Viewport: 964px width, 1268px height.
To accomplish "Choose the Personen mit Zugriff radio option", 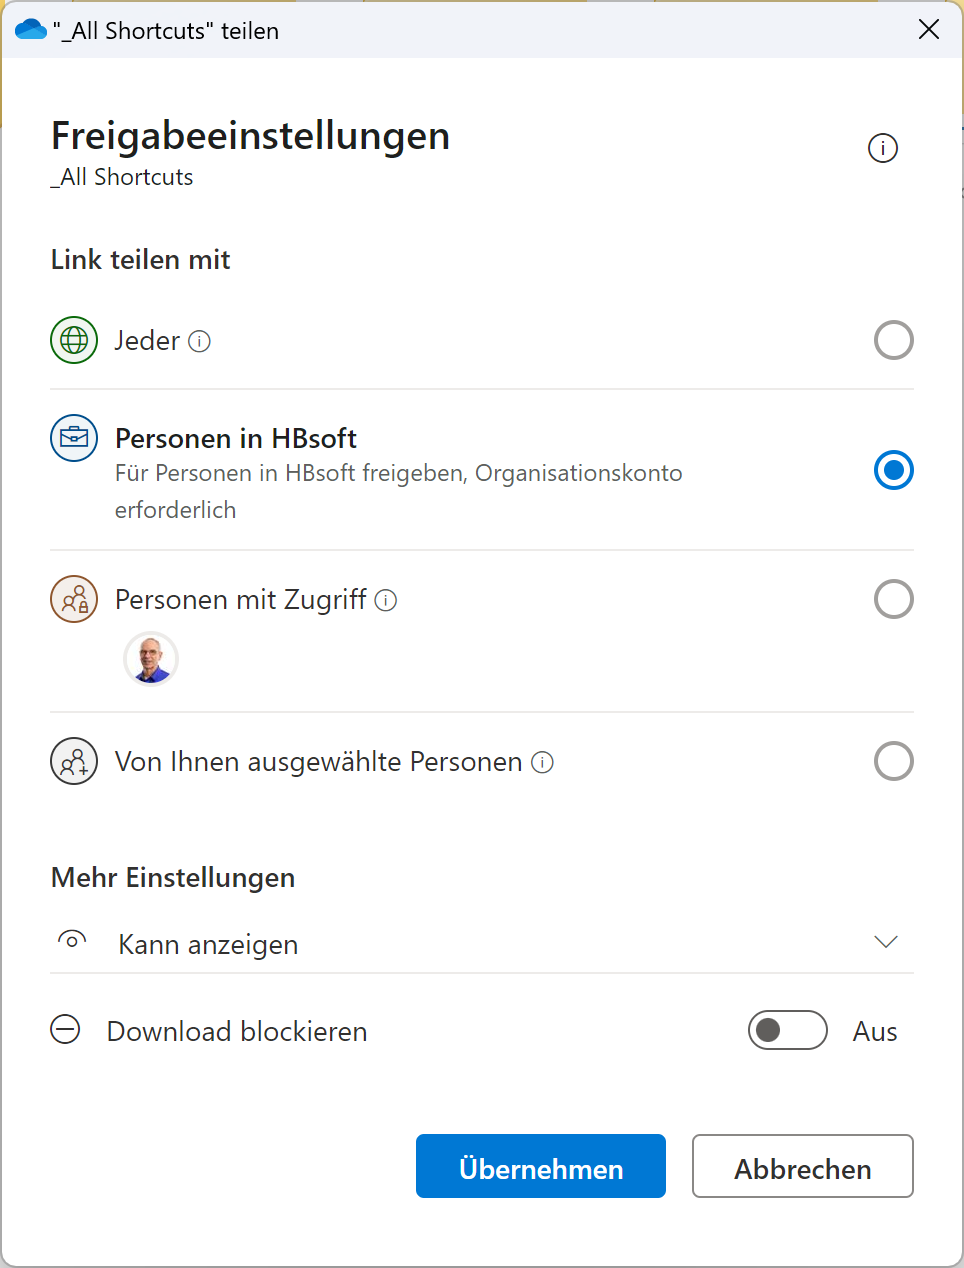I will 893,599.
